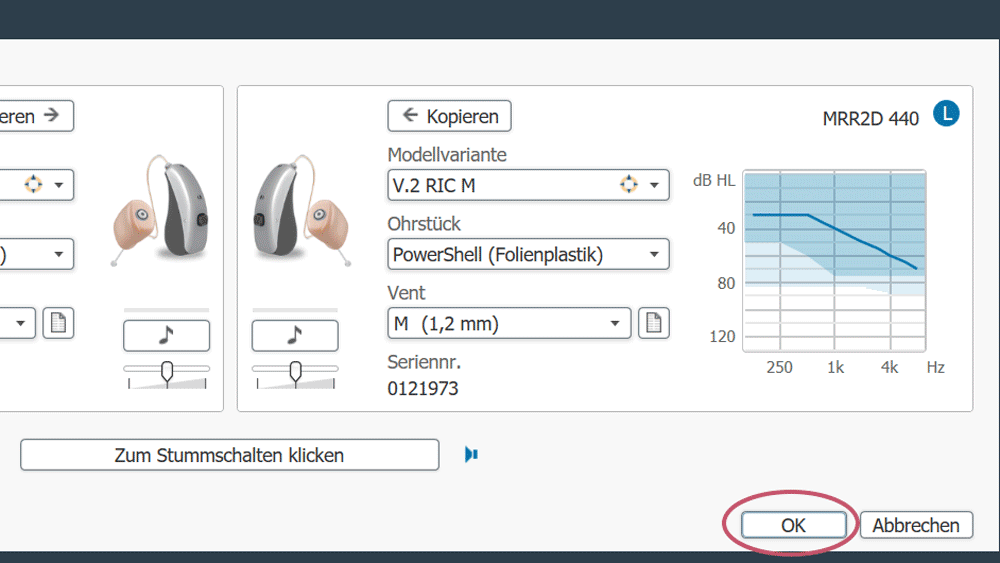
Task: Click the right volume slider handle
Action: (x=295, y=371)
